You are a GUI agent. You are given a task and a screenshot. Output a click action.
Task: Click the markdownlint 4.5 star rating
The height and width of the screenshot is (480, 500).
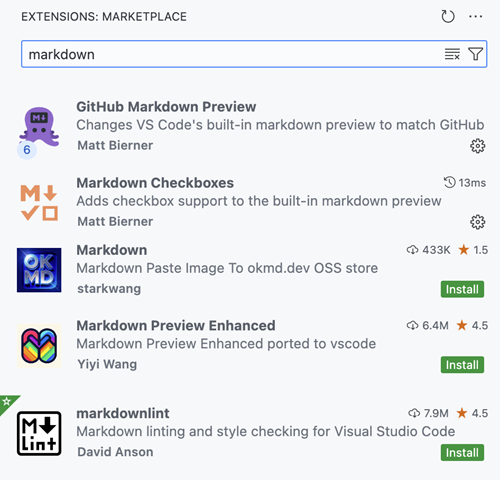(x=472, y=413)
